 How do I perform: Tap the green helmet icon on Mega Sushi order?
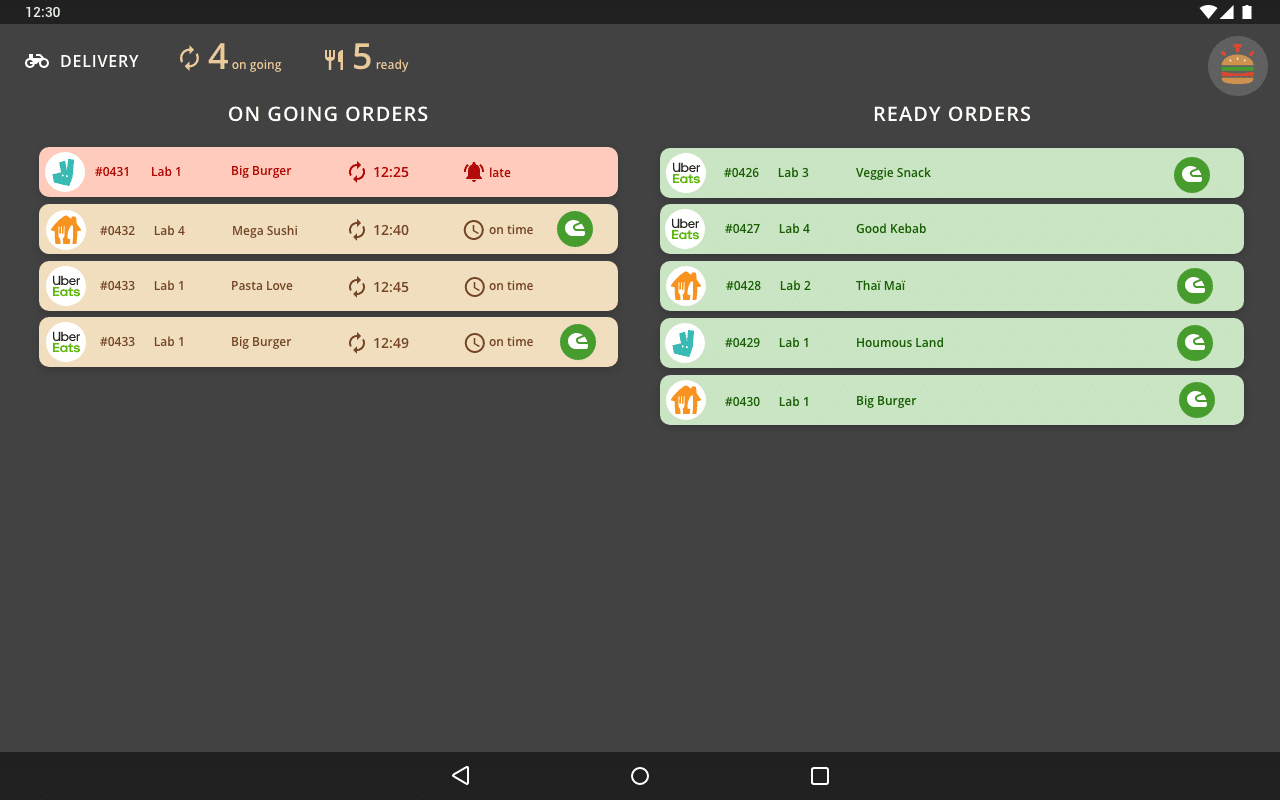pyautogui.click(x=575, y=229)
